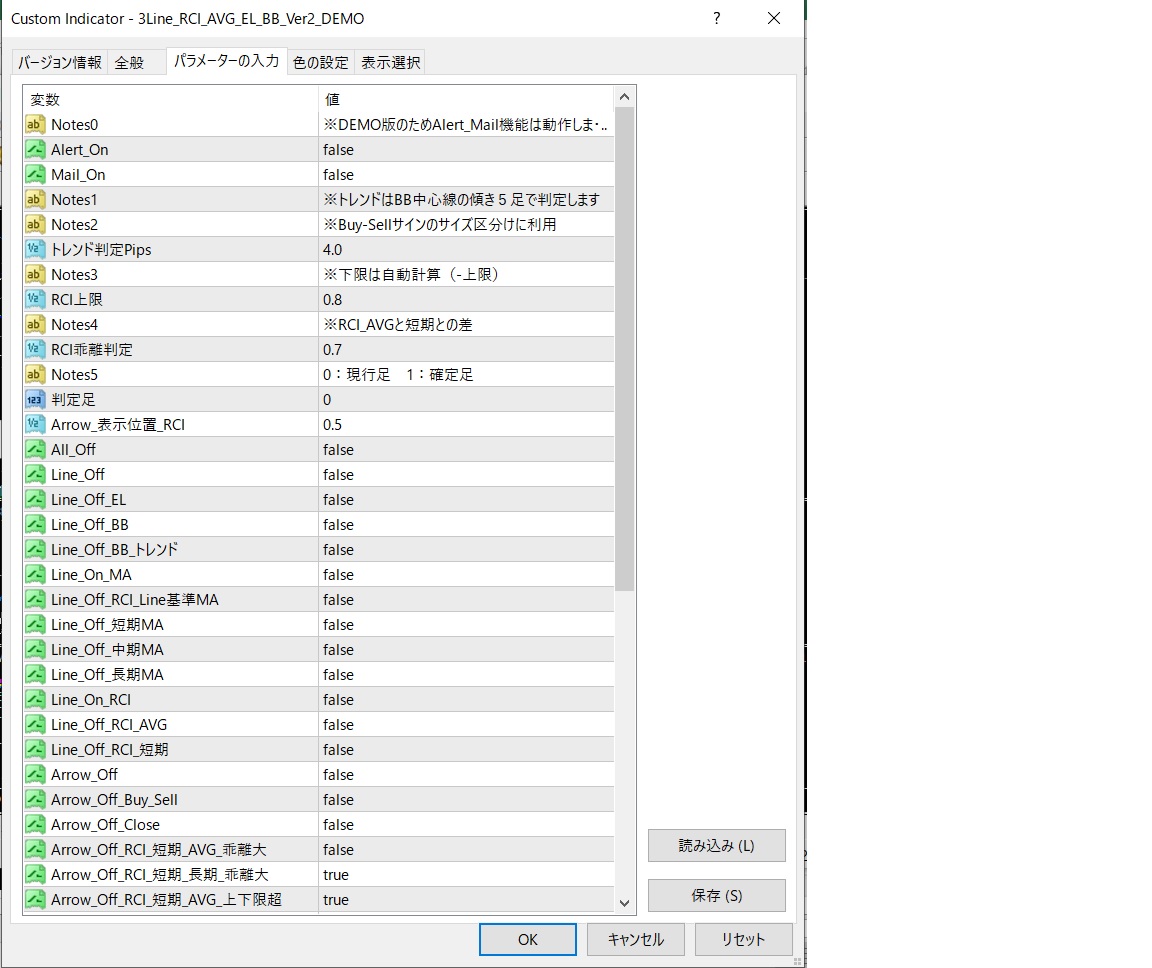
Task: Open the 表示選択 tab
Action: click(x=390, y=62)
